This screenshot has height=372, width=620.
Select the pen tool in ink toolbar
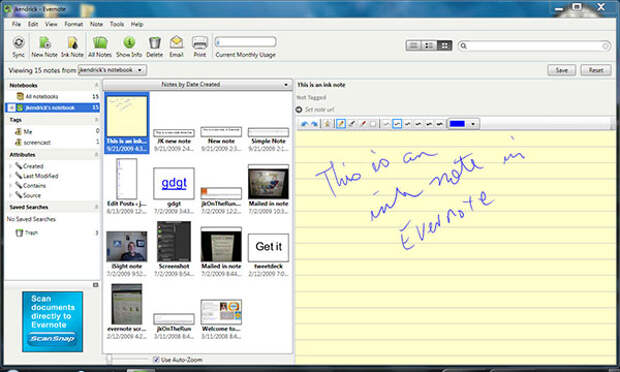coord(340,124)
